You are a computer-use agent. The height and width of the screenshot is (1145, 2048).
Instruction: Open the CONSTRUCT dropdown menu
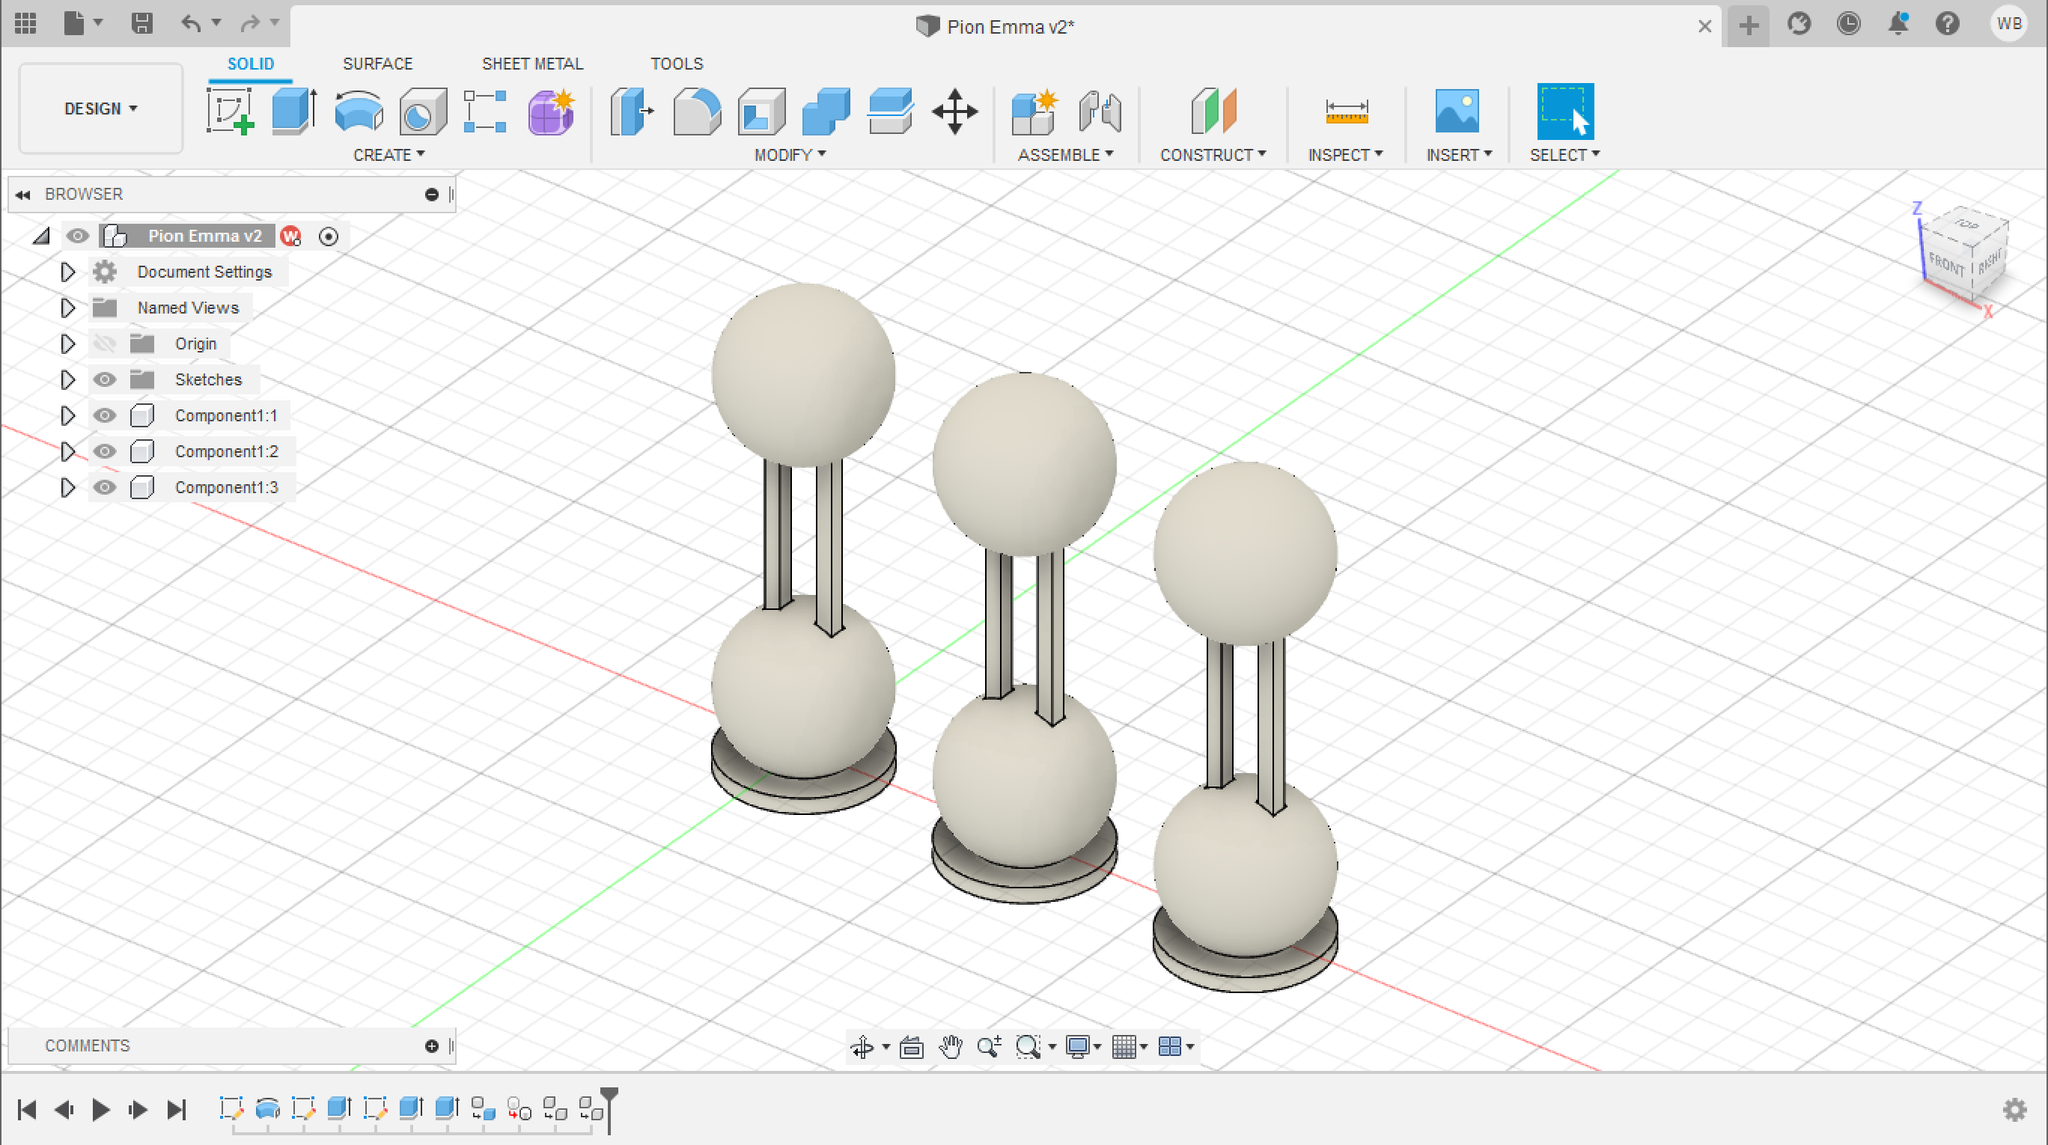[x=1212, y=155]
